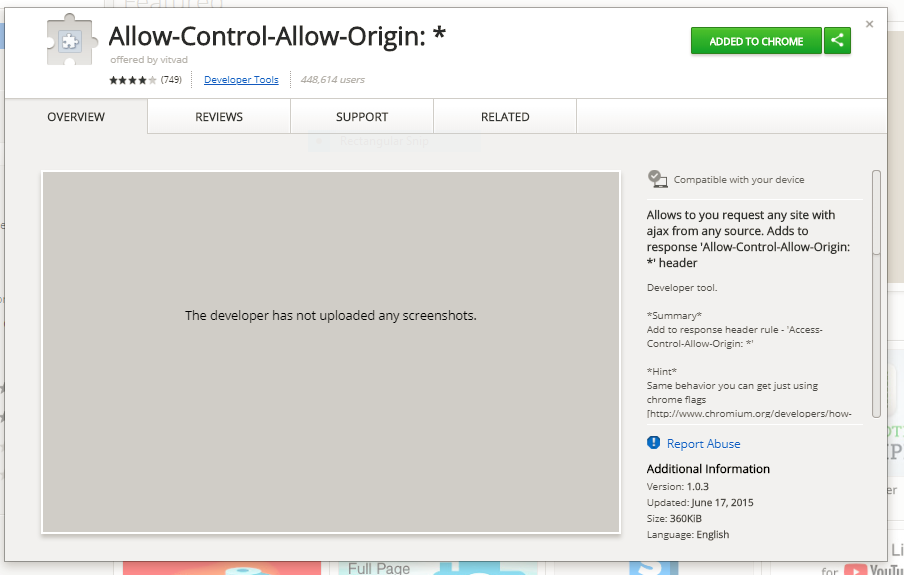Click the Added to Chrome button

pyautogui.click(x=756, y=41)
